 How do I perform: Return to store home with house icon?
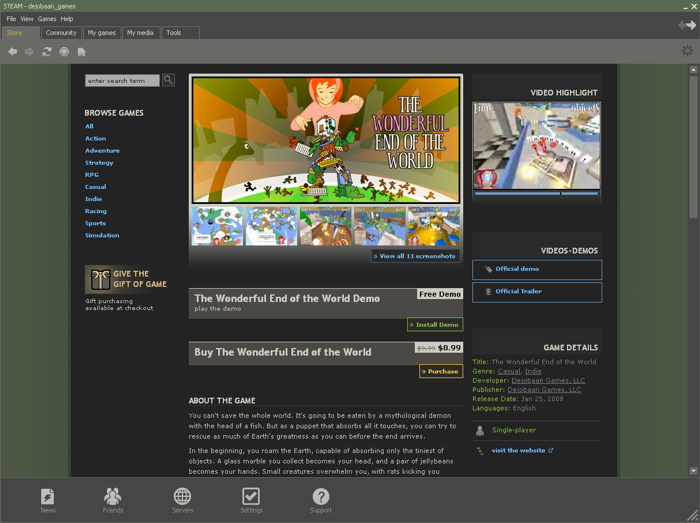tap(81, 52)
